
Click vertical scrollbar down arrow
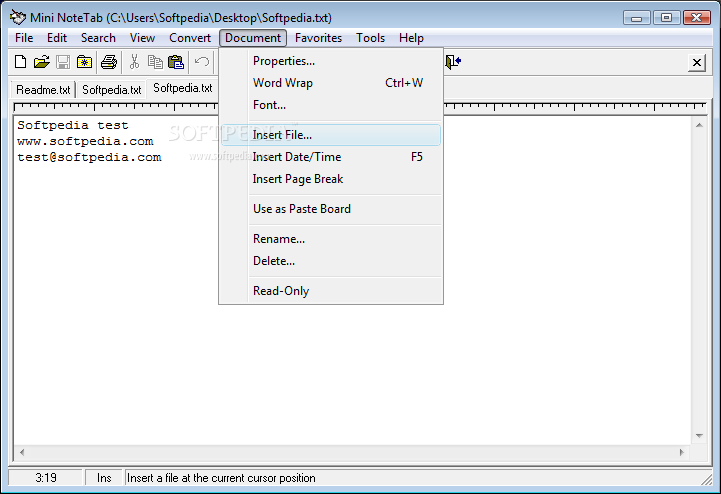click(699, 436)
